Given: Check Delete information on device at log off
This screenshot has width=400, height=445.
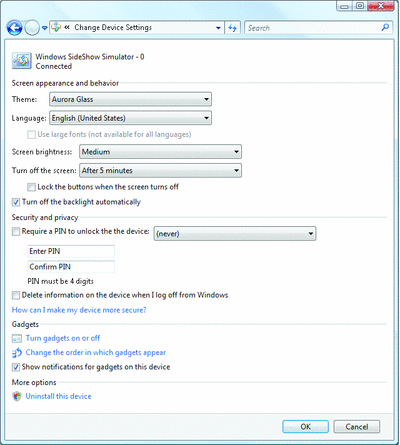Looking at the screenshot, I should click(16, 295).
